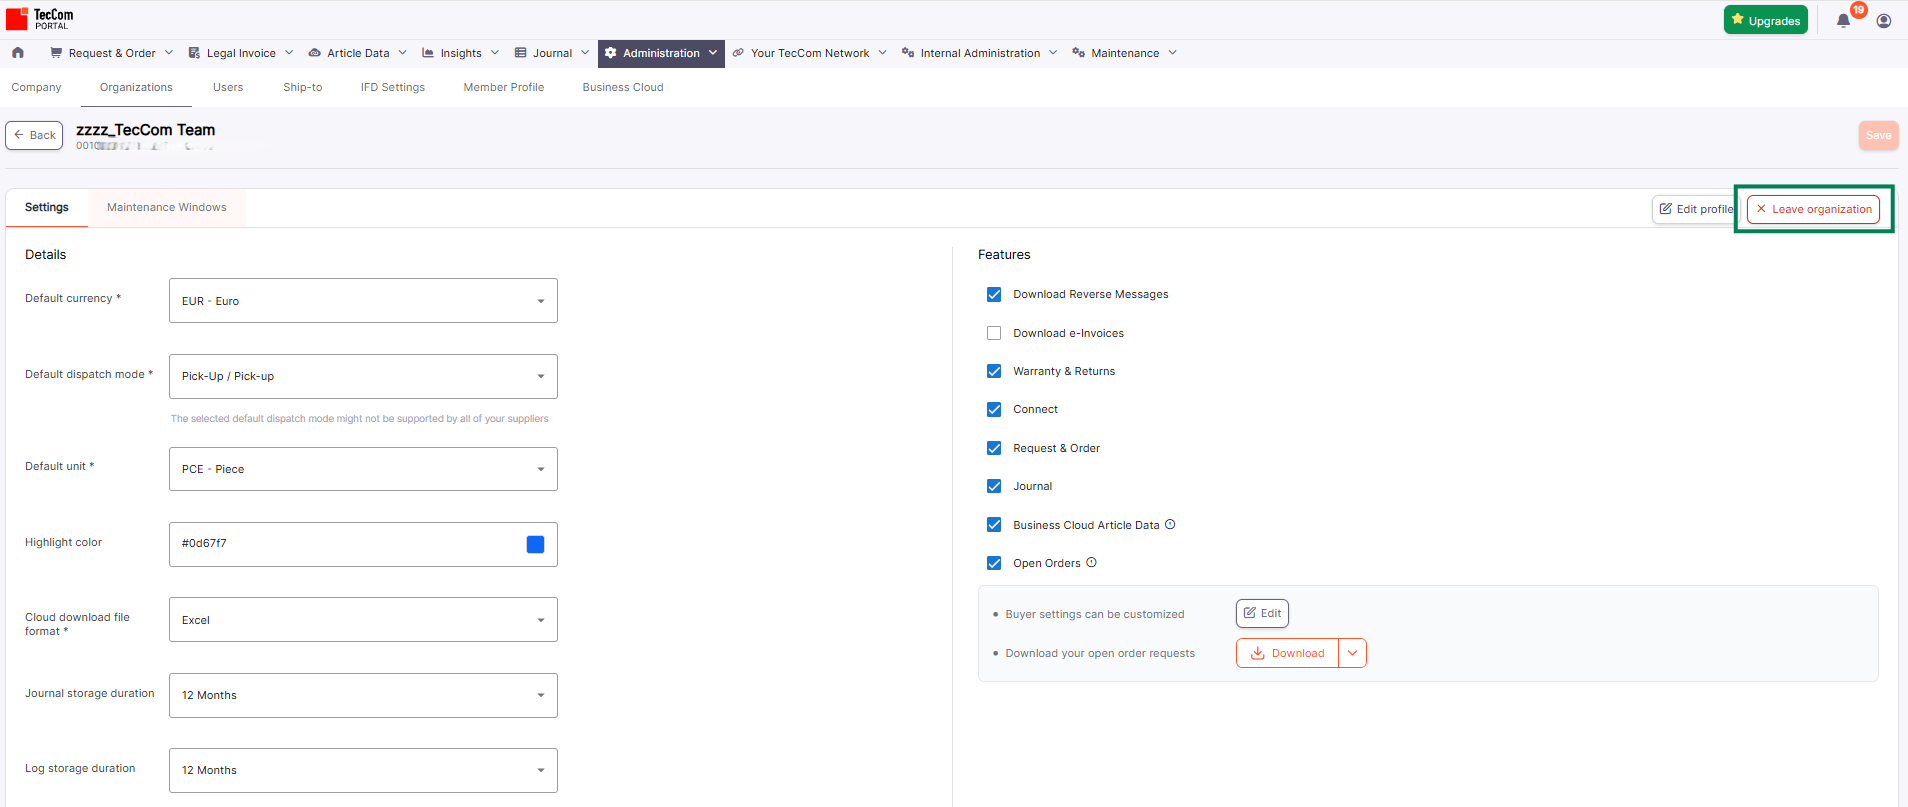
Task: Click info icon beside Business Cloud Article Data
Action: click(1170, 524)
